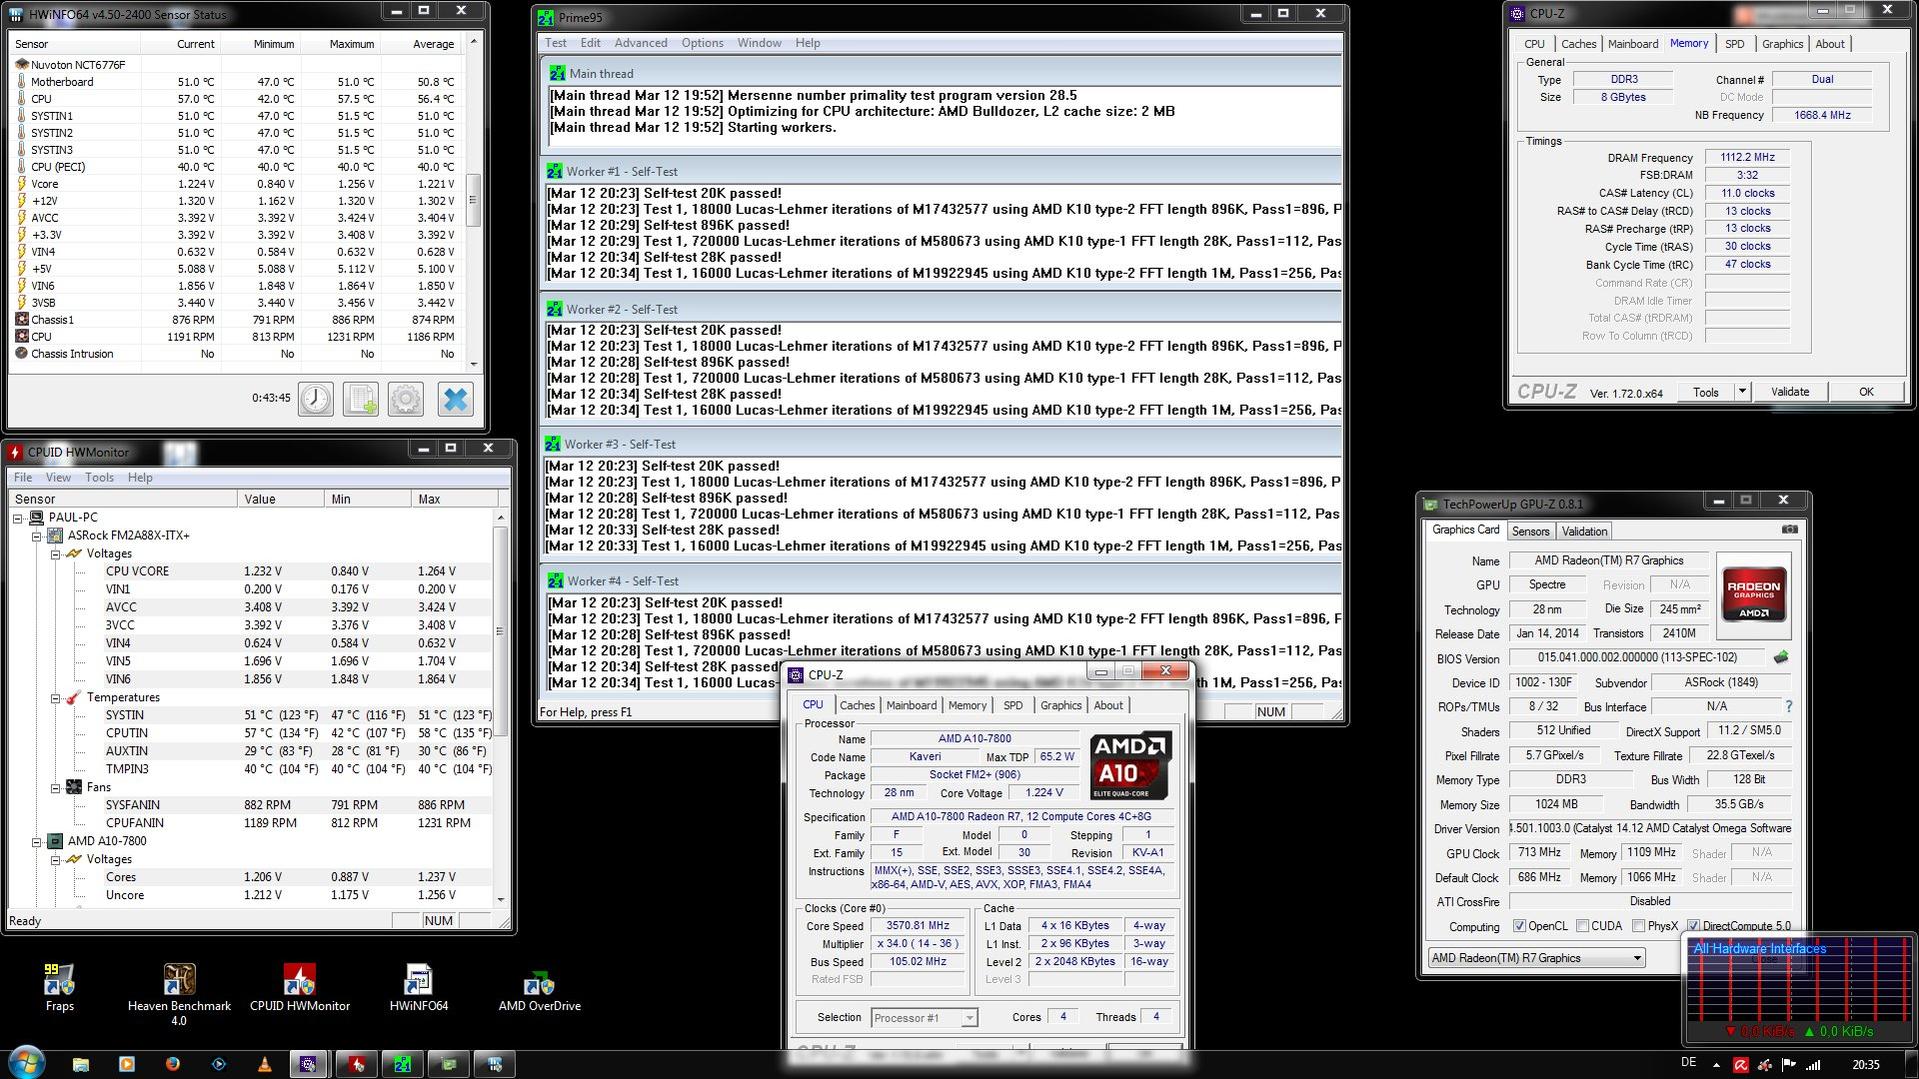1919x1079 pixels.
Task: Toggle the DirectCompute 5.0 checkbox in GPU-Z
Action: [1693, 926]
